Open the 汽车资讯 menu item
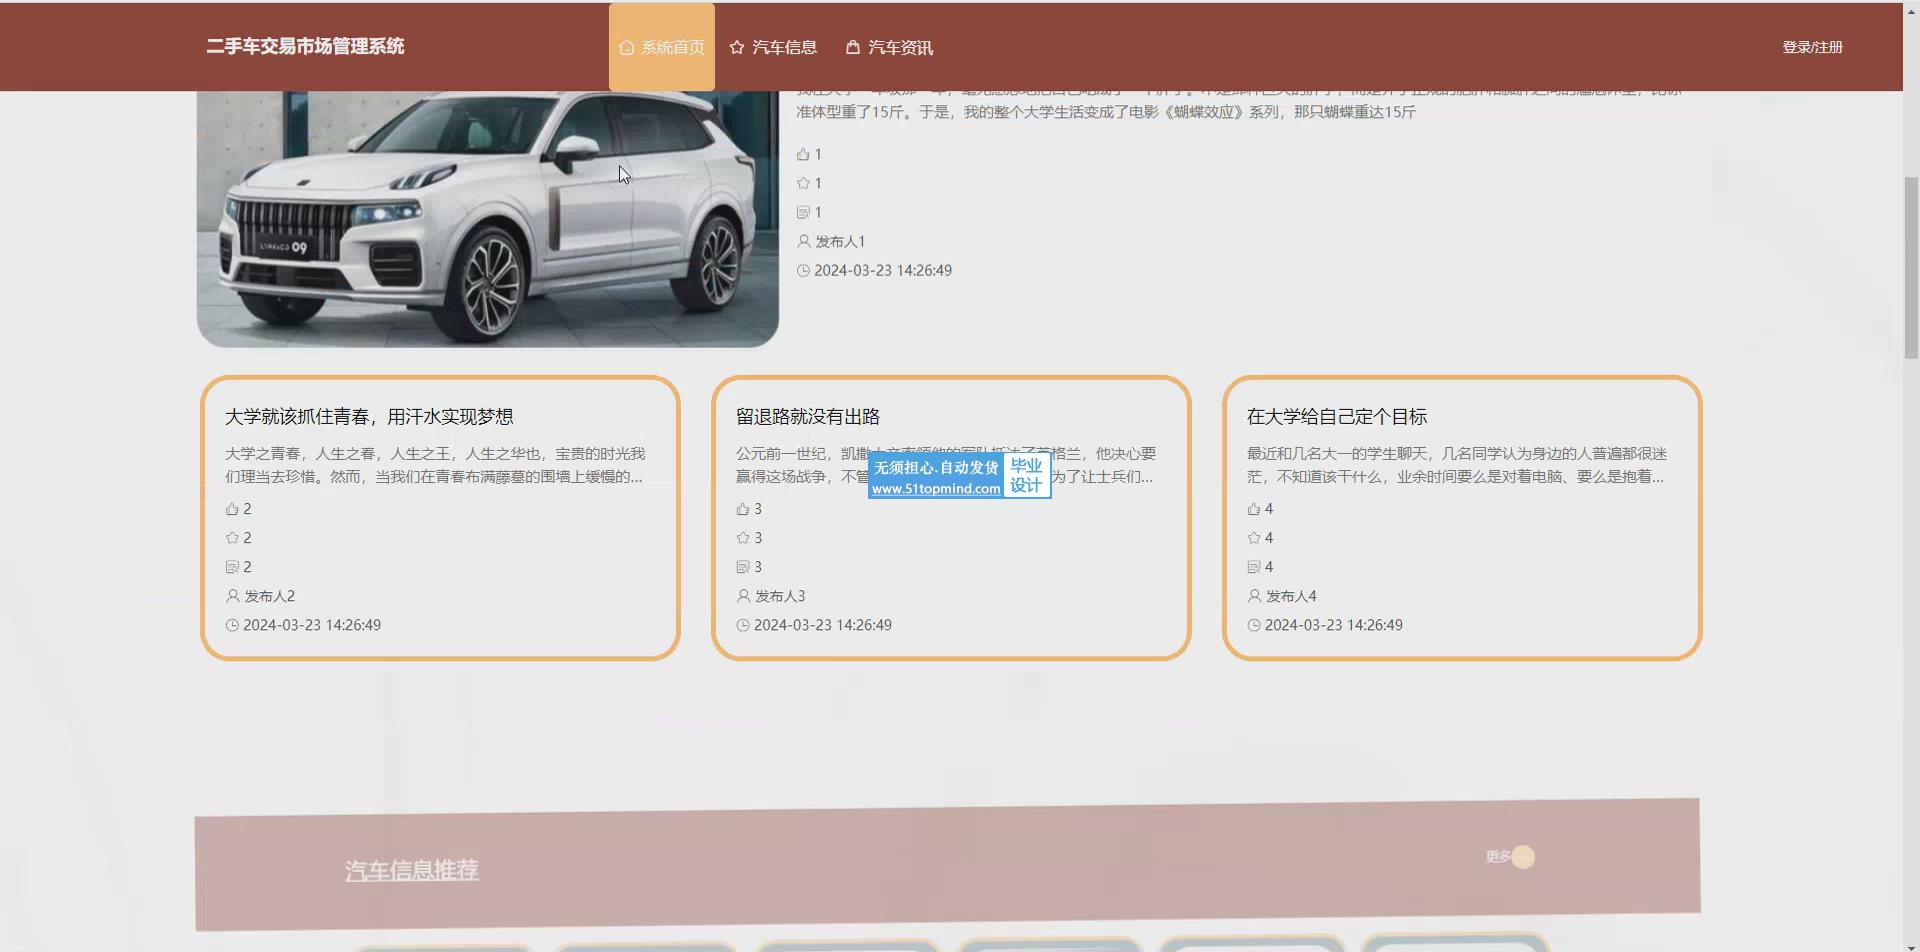Image resolution: width=1920 pixels, height=952 pixels. point(889,47)
